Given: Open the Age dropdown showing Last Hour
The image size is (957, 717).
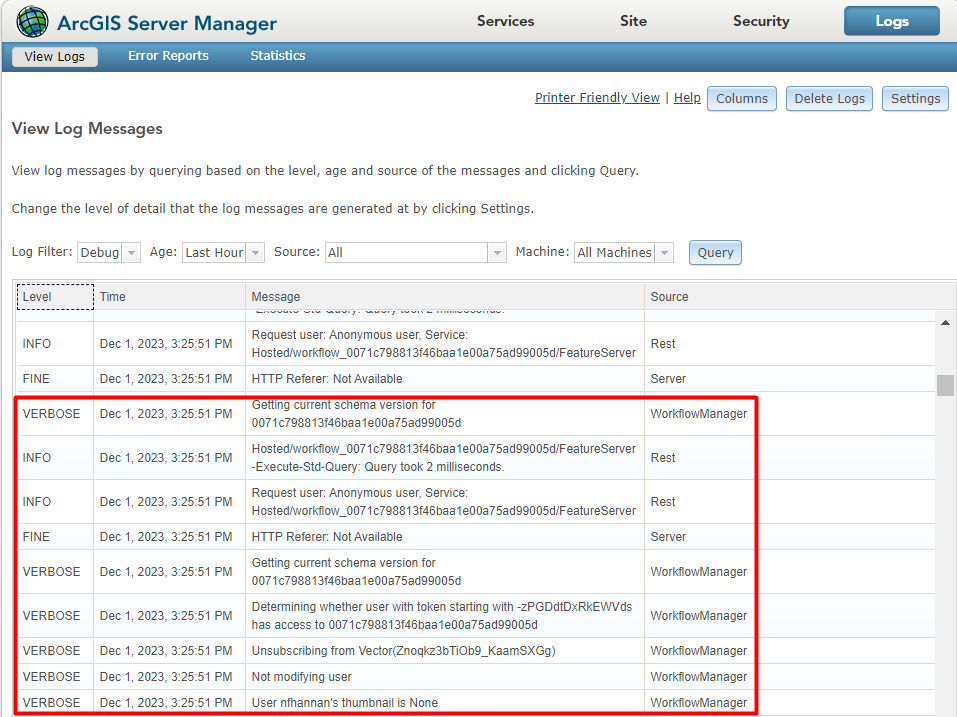Looking at the screenshot, I should [x=222, y=252].
